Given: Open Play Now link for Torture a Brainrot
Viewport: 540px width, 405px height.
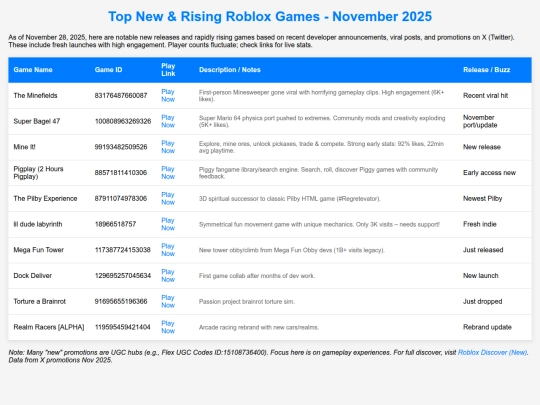Looking at the screenshot, I should (x=168, y=301).
